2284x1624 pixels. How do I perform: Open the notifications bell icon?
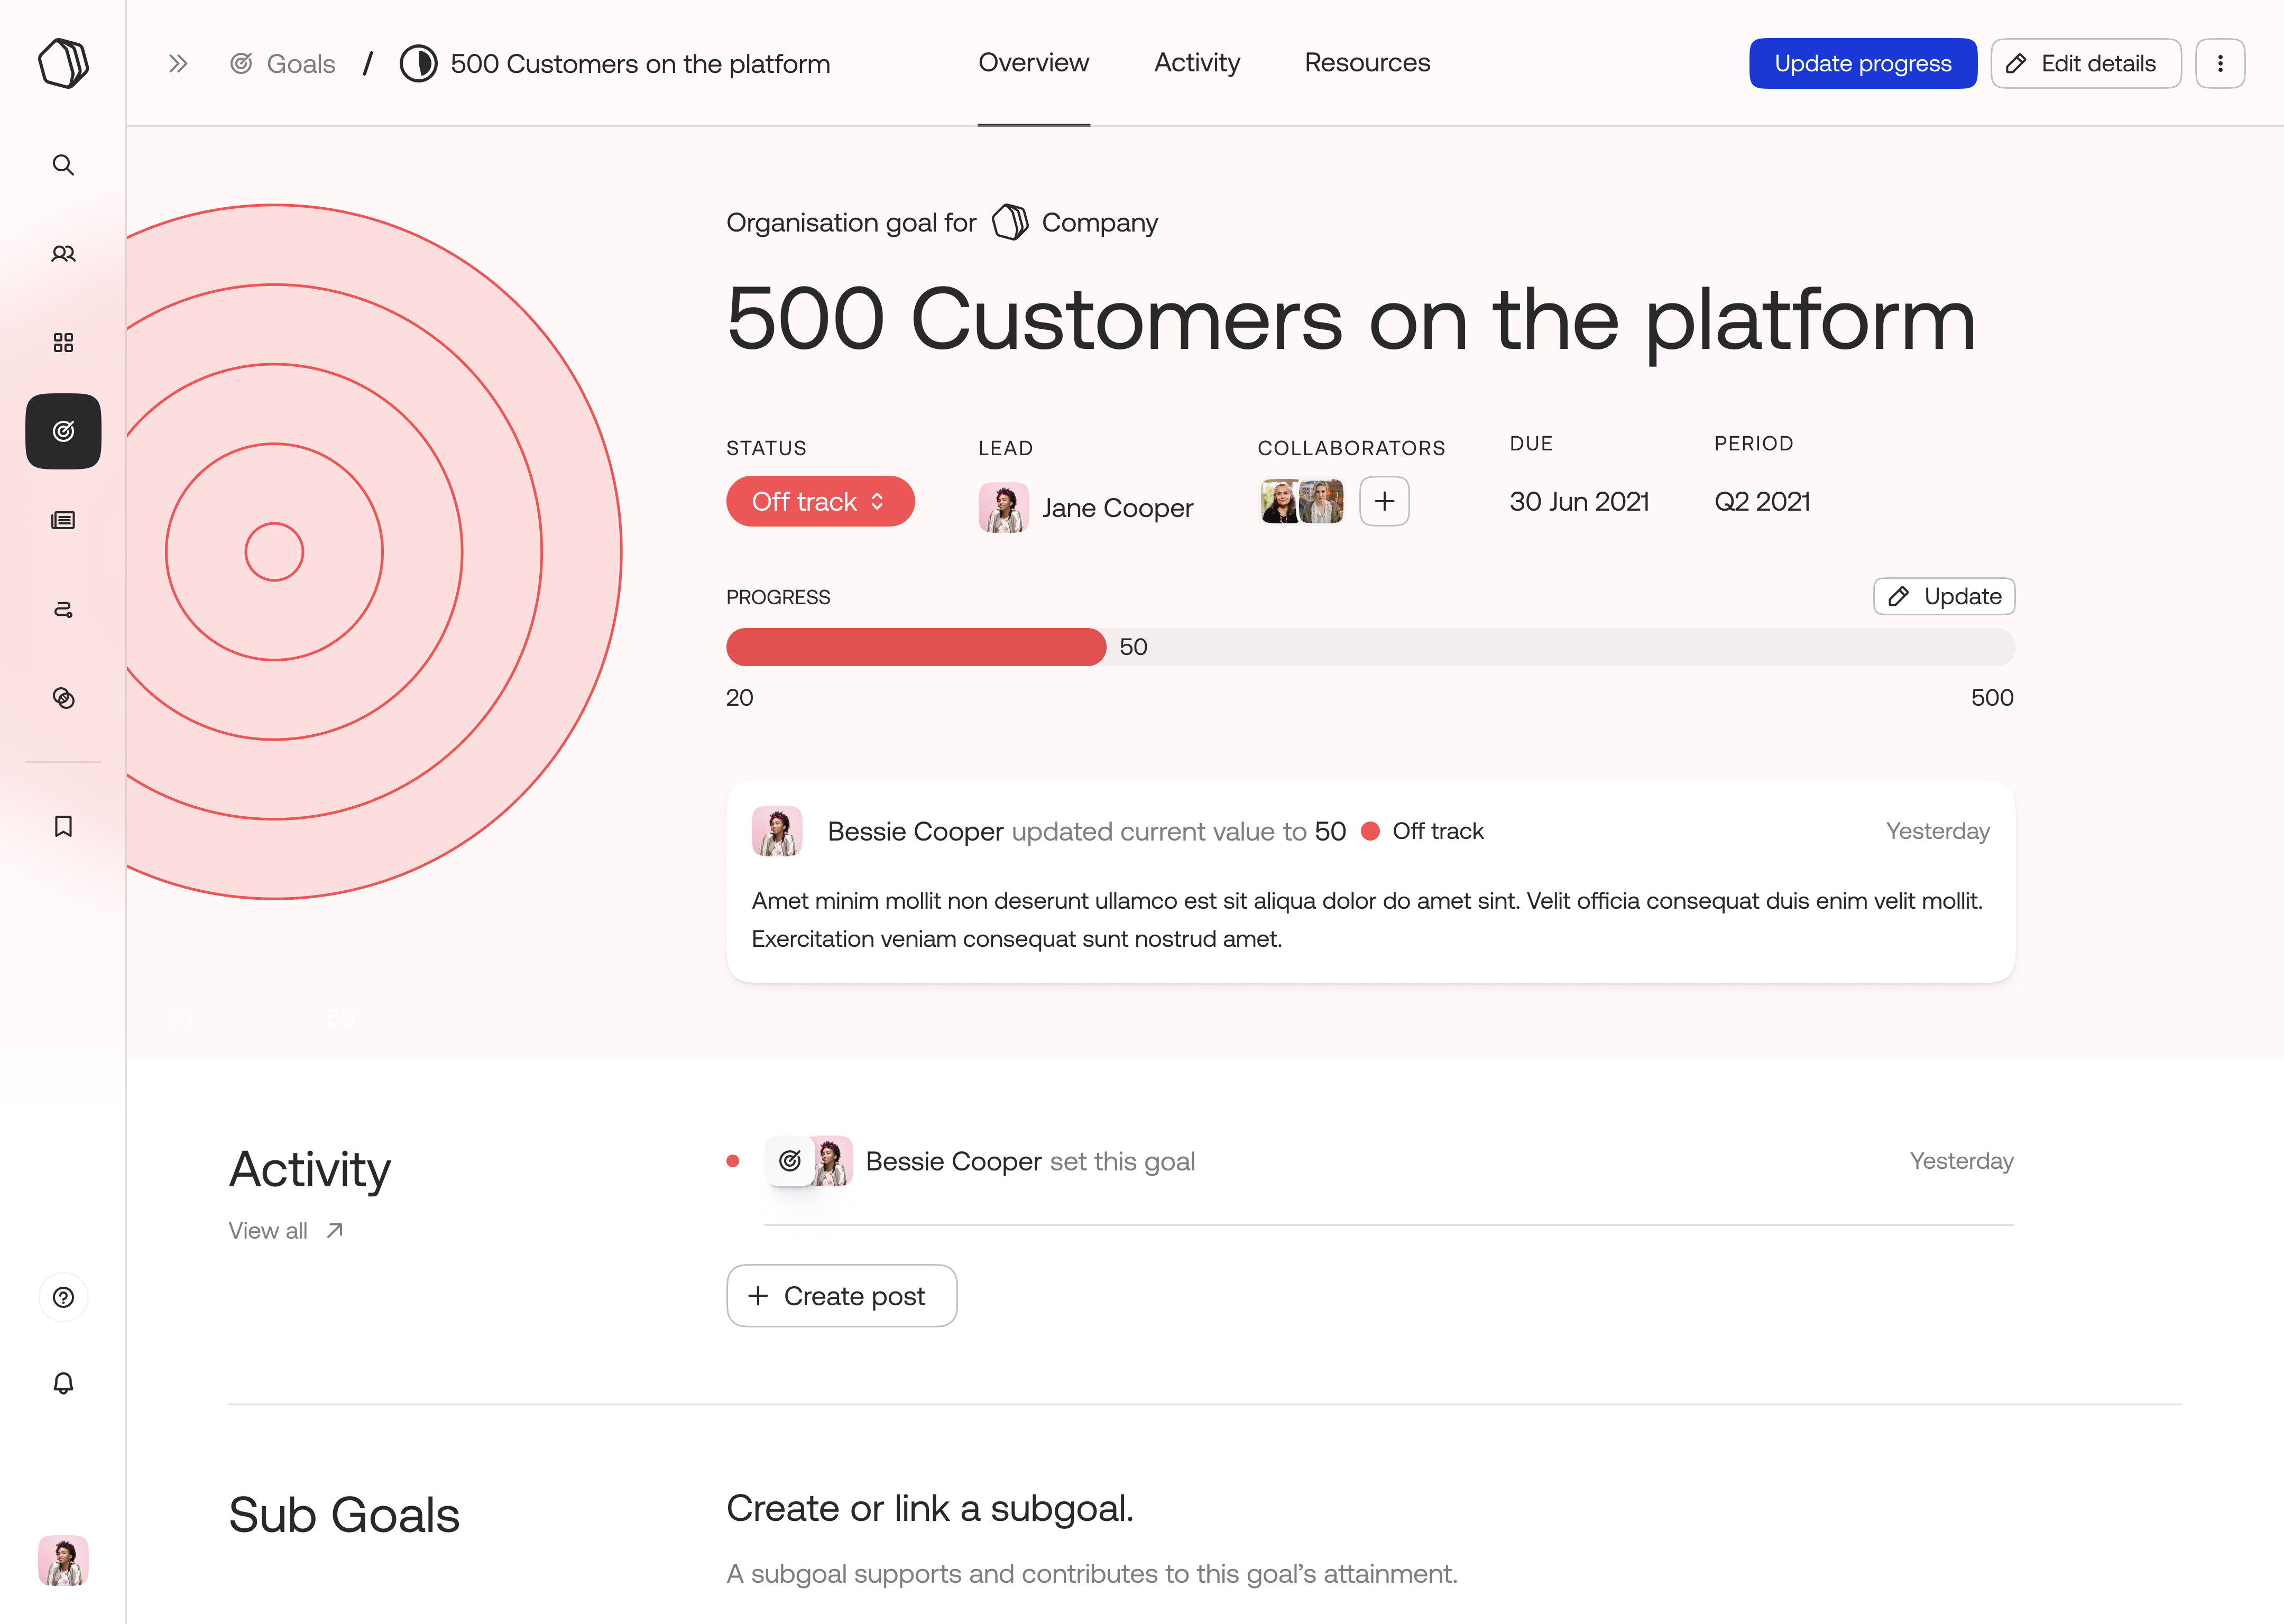click(x=63, y=1383)
